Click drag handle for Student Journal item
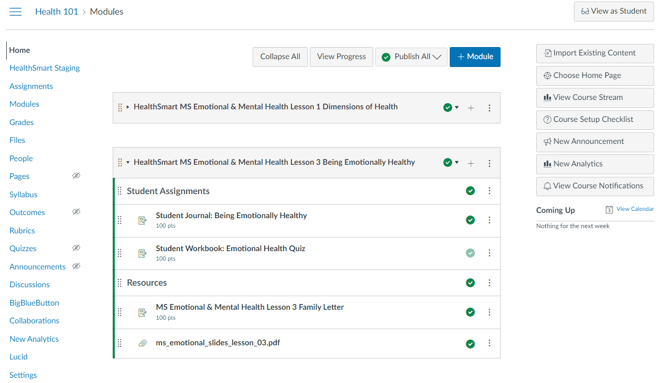Image resolution: width=662 pixels, height=383 pixels. coord(119,220)
